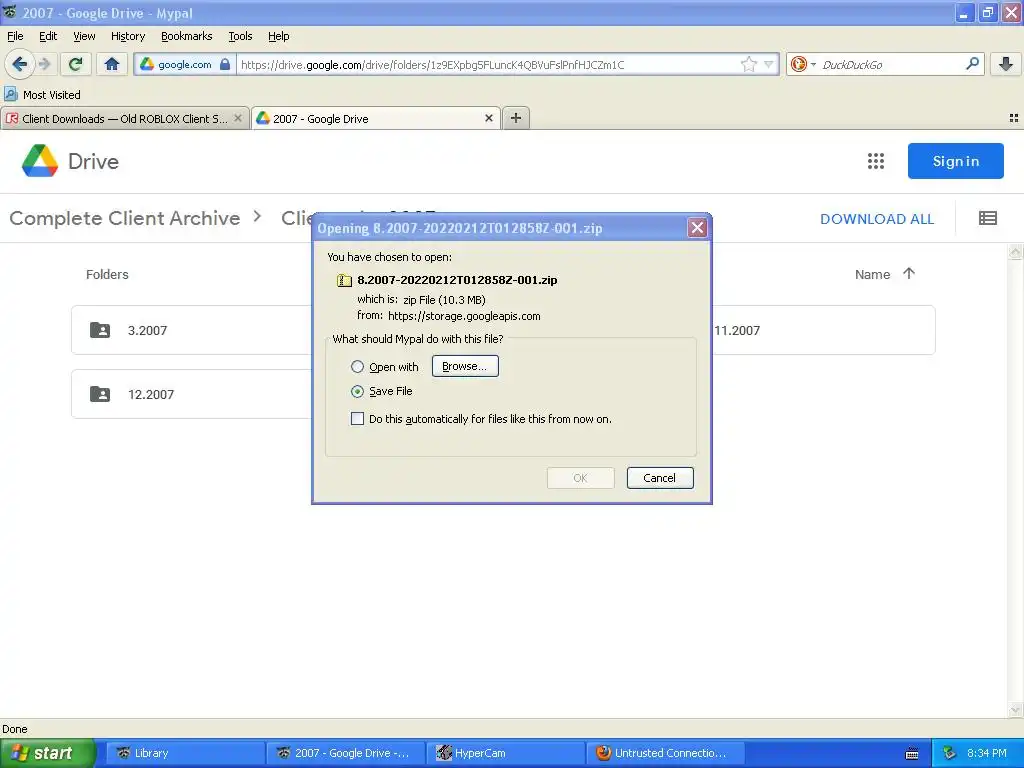The height and width of the screenshot is (768, 1024).
Task: Click the DOWNLOAD ALL link
Action: tap(876, 219)
